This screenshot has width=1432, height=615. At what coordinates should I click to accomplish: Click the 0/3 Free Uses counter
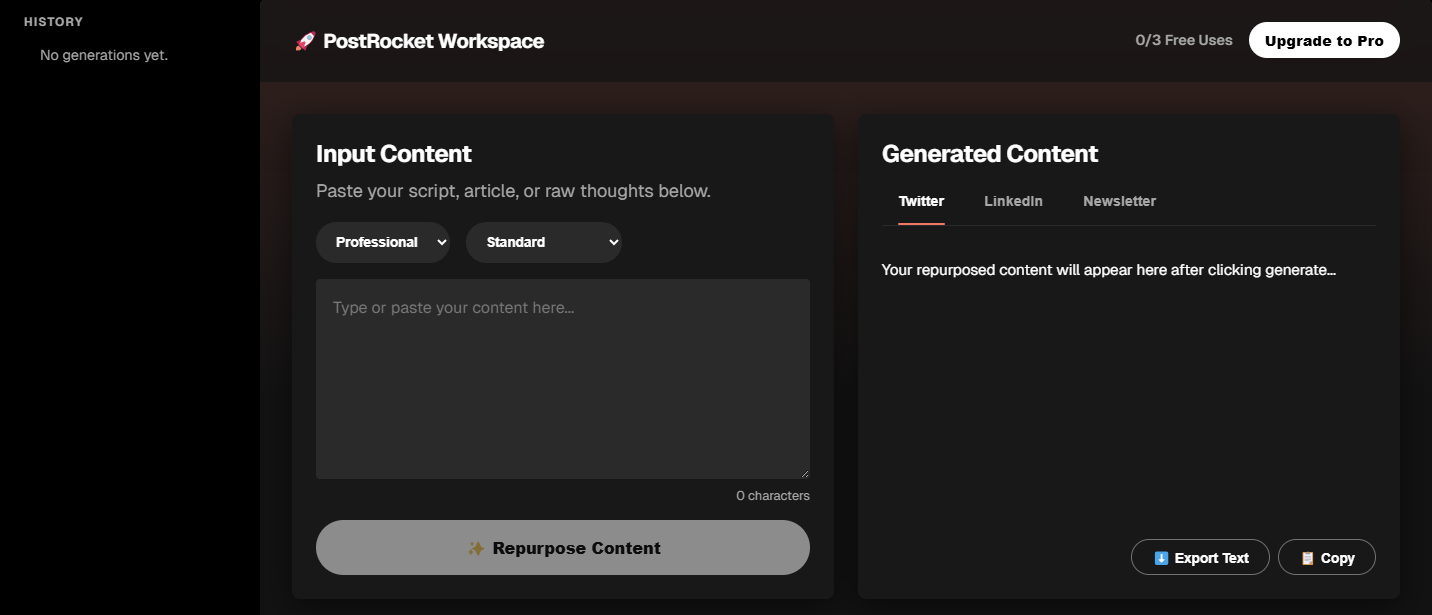pos(1184,41)
